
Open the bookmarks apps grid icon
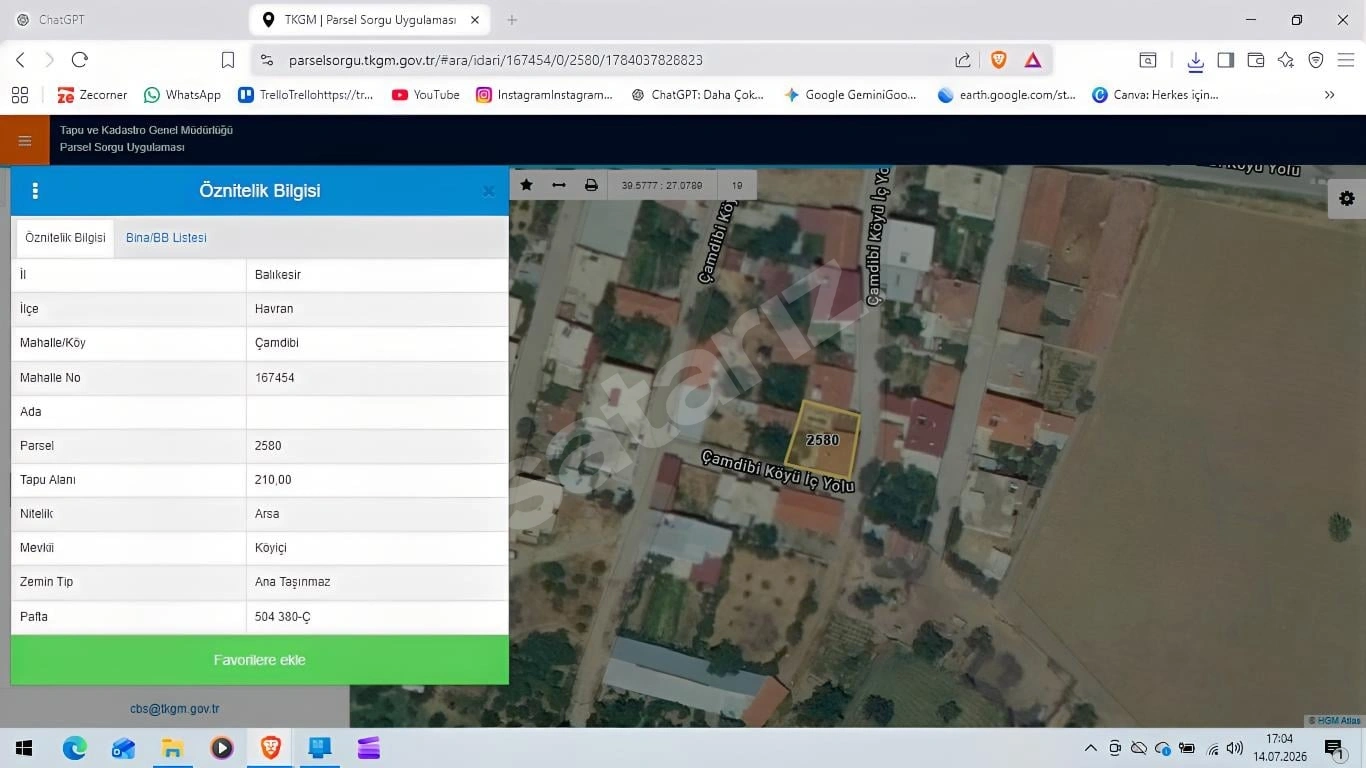click(x=20, y=95)
